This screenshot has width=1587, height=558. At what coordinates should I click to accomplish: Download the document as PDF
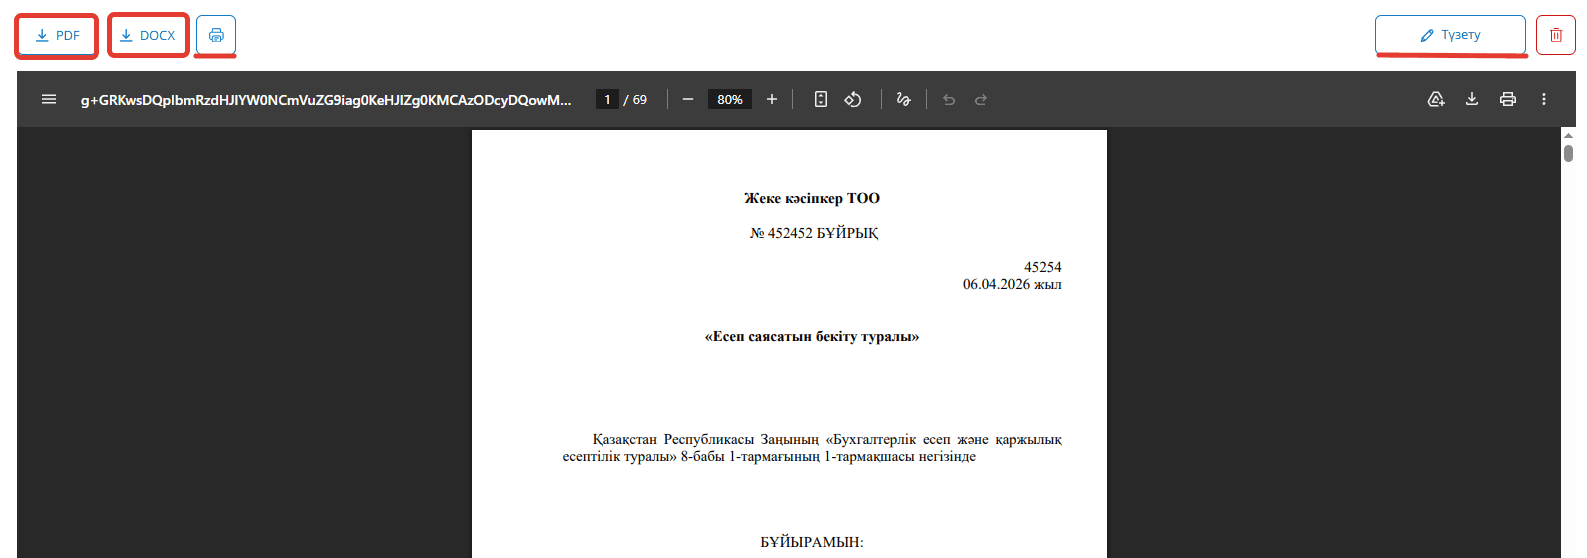coord(57,35)
